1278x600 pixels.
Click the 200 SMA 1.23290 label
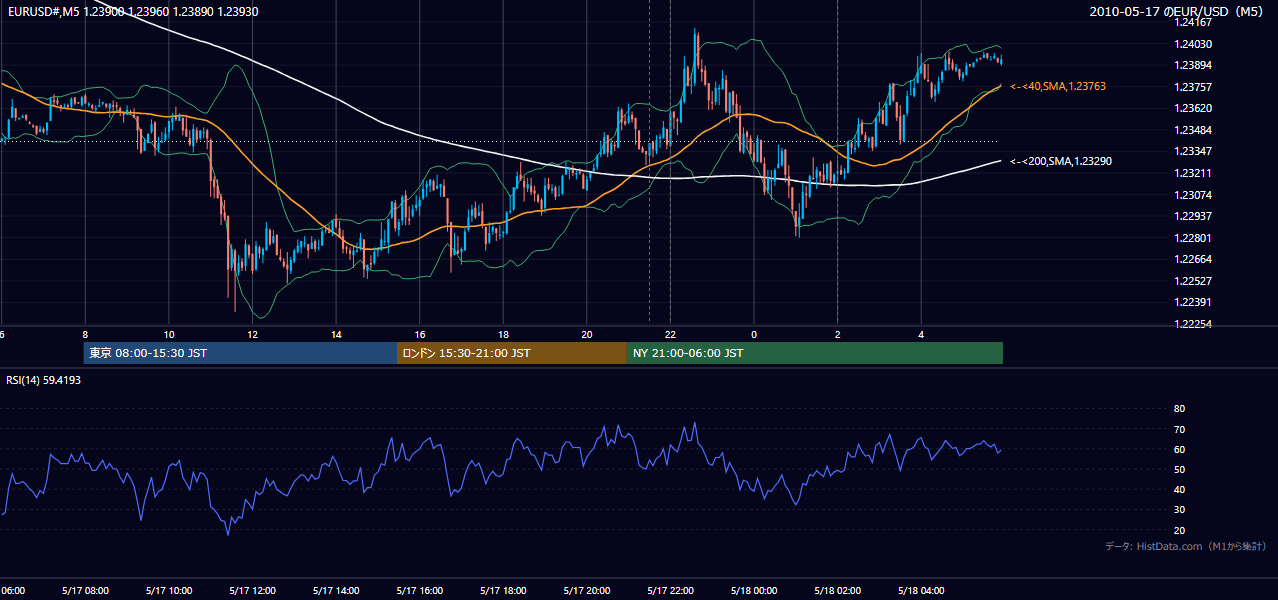(x=1061, y=161)
